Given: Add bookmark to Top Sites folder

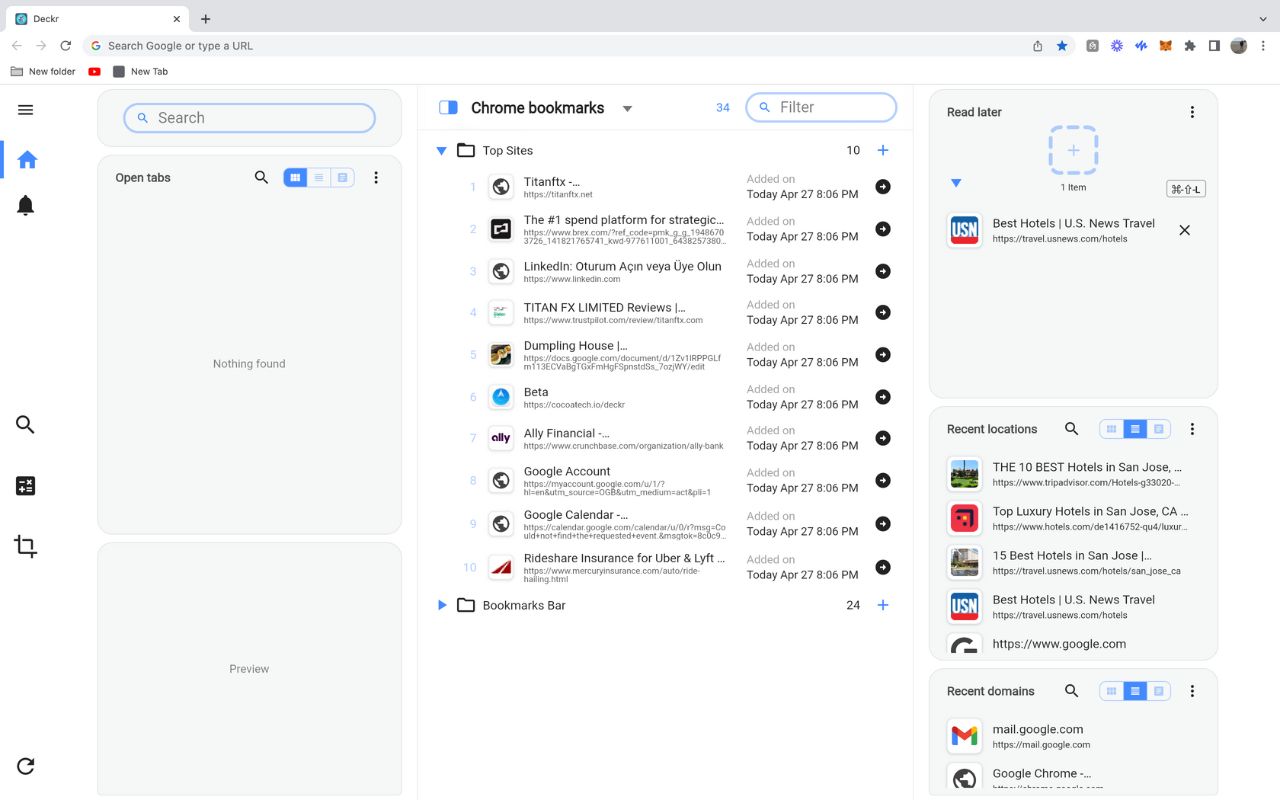Looking at the screenshot, I should point(882,151).
